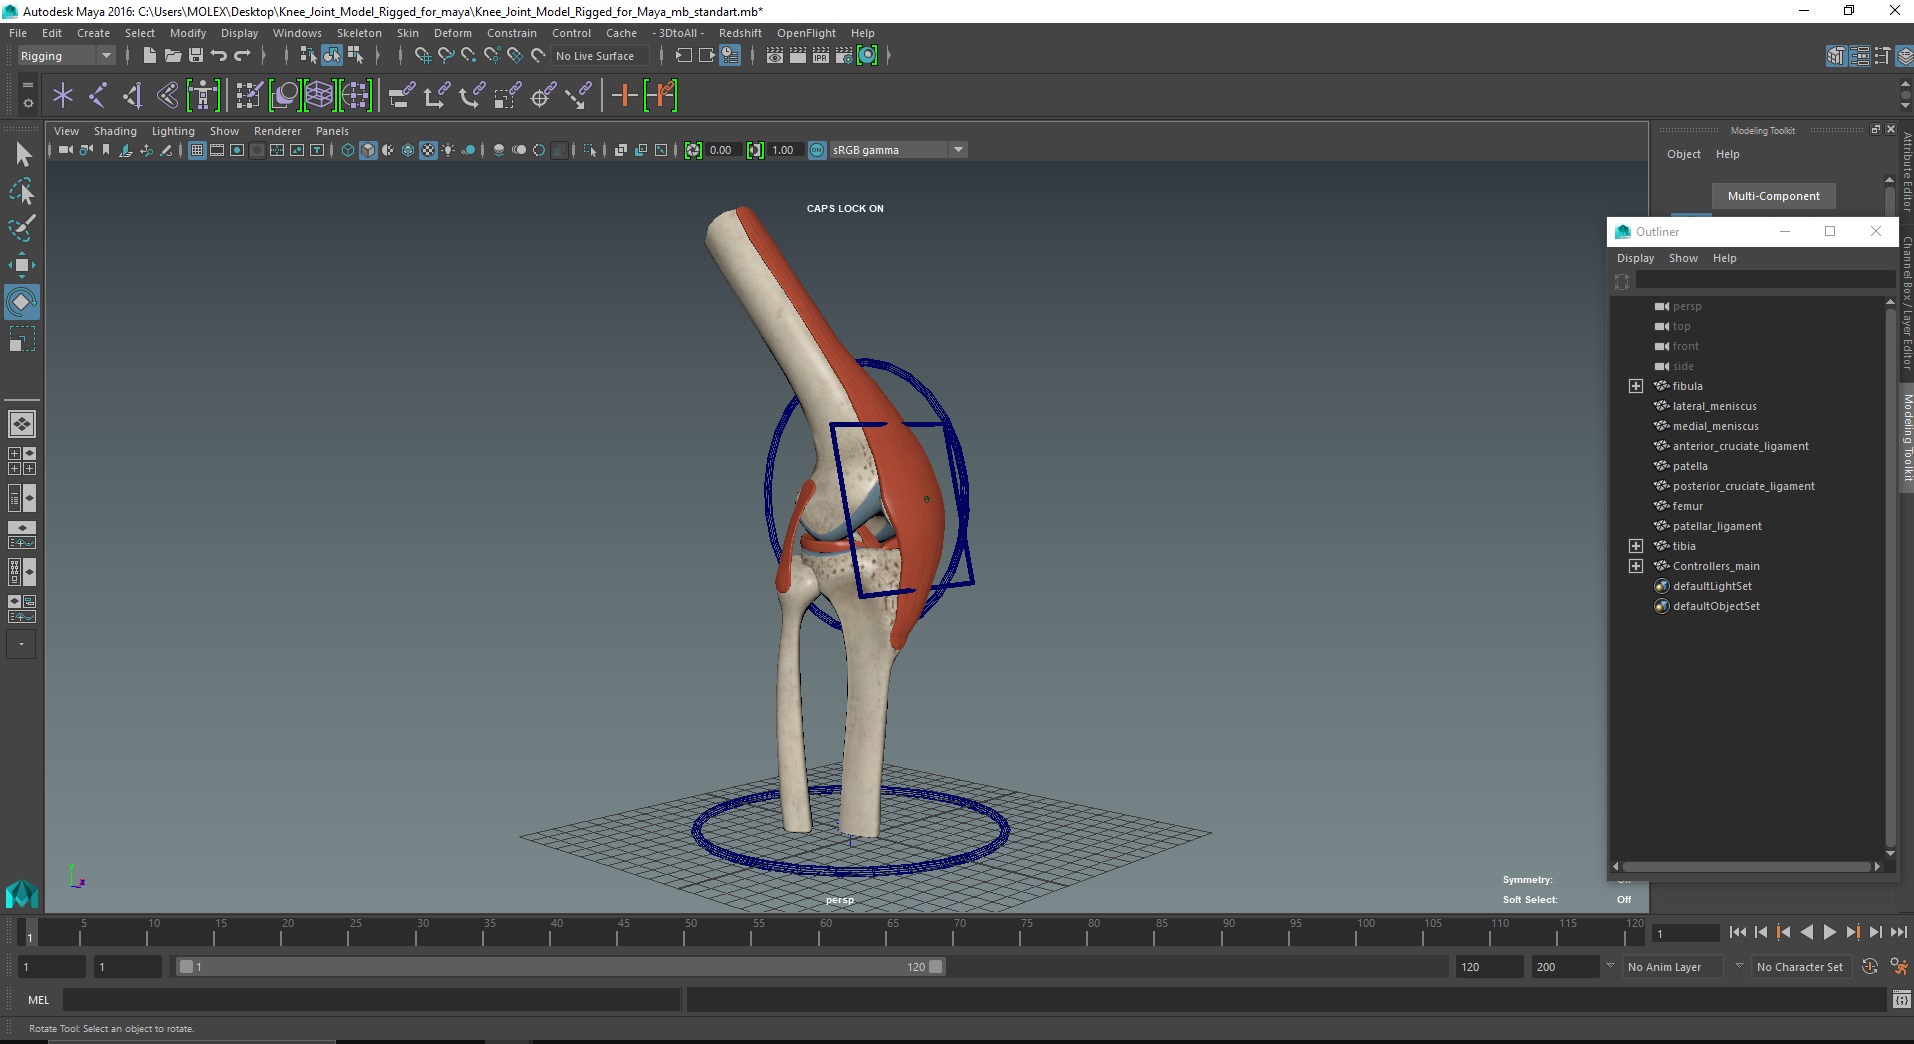Image resolution: width=1914 pixels, height=1044 pixels.
Task: Activate the Lasso select tool
Action: click(x=22, y=191)
